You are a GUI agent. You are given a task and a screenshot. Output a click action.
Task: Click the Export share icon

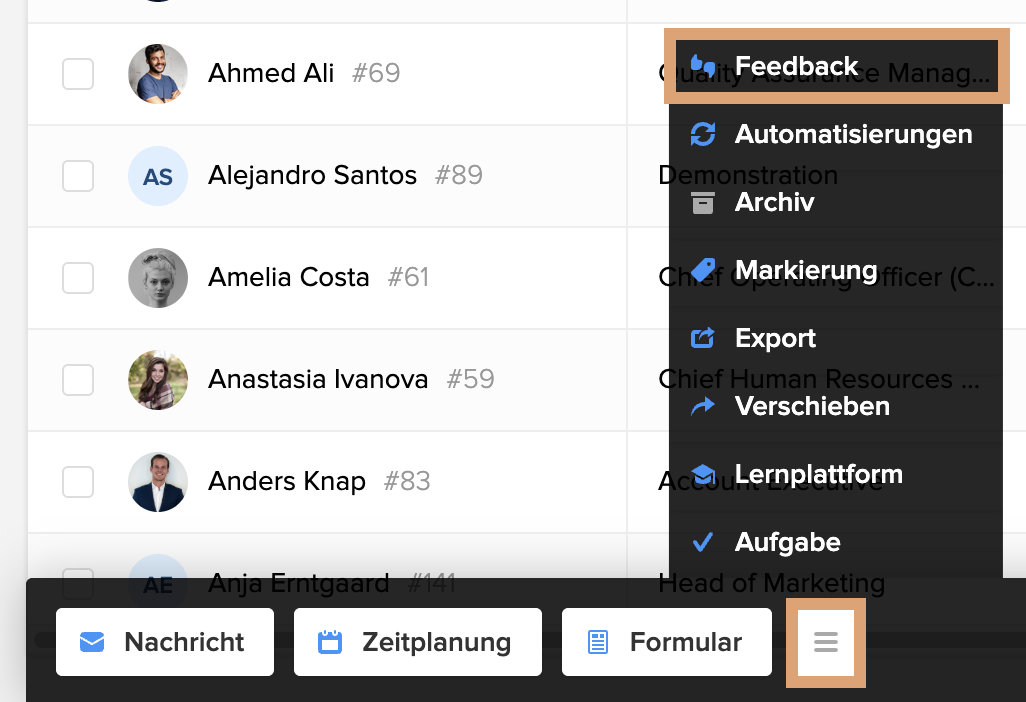[x=703, y=338]
